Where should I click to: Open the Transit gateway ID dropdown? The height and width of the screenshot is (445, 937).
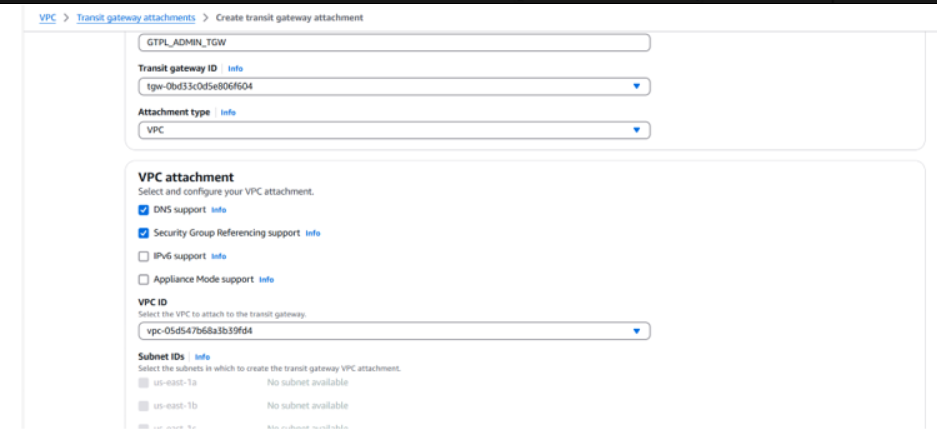(394, 87)
